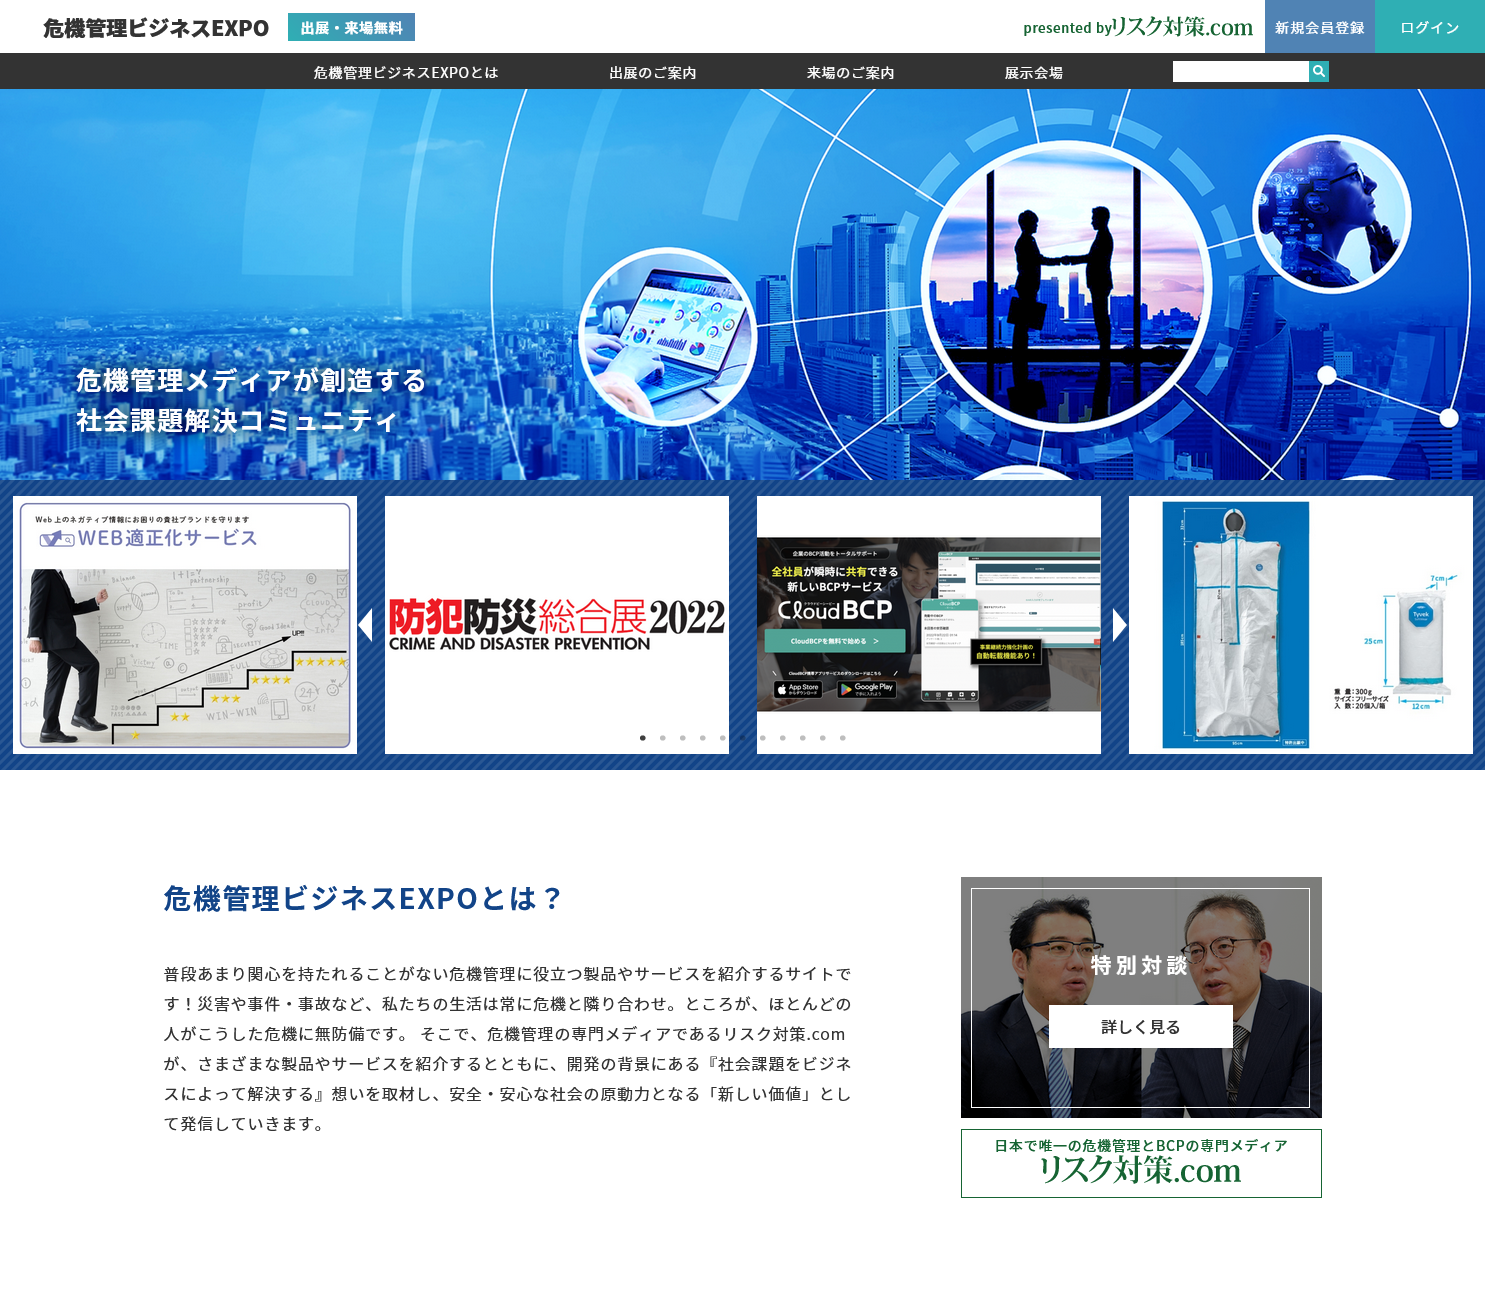Click the 新規会員登録 button
1485x1289 pixels.
(1320, 27)
